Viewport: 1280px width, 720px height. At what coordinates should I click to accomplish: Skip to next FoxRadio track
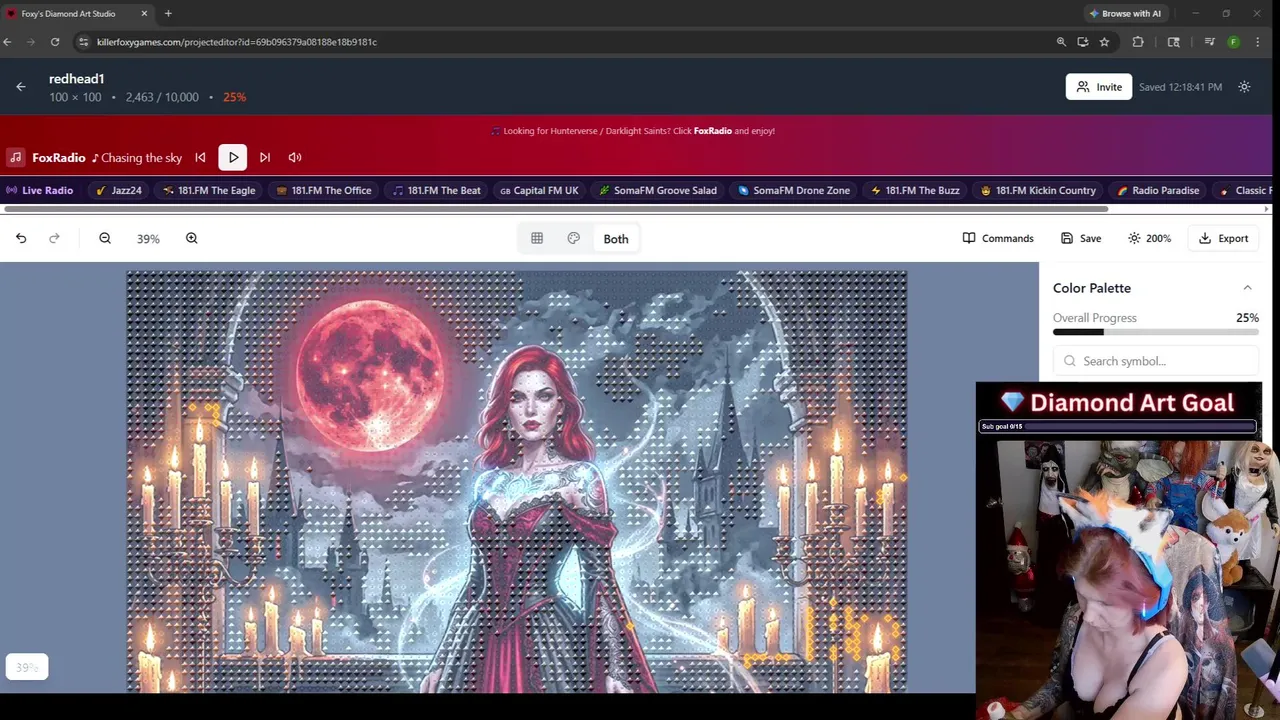[x=265, y=157]
